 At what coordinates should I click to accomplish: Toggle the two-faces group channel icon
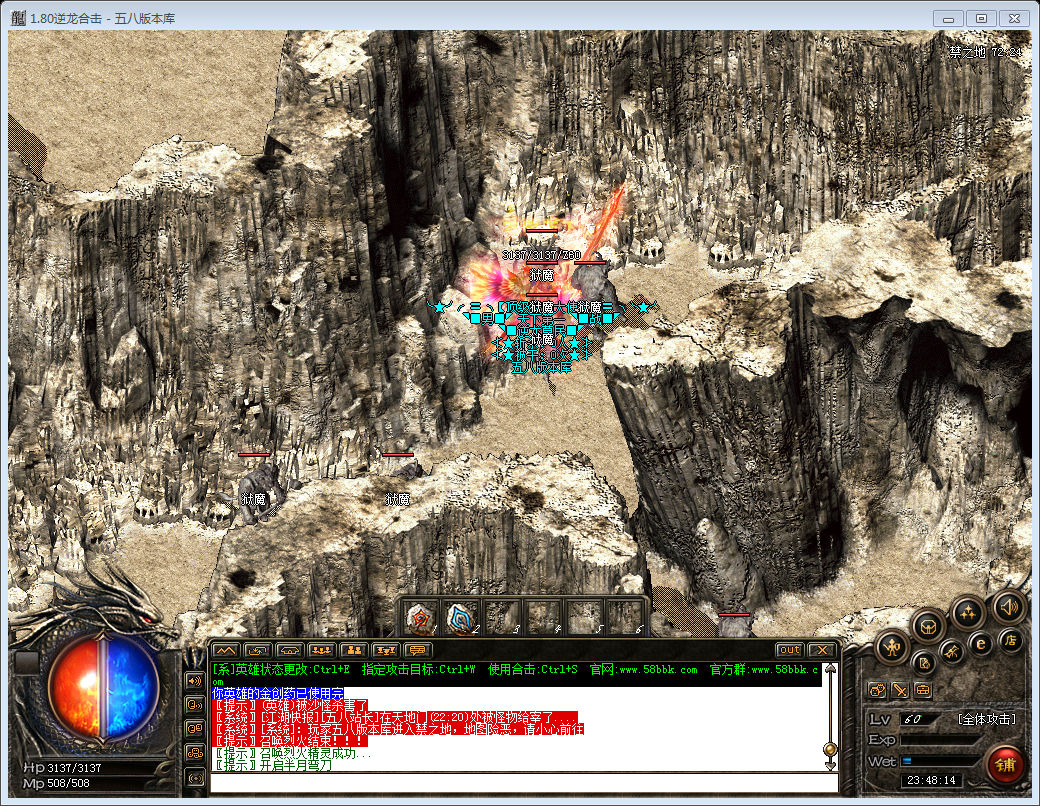point(195,728)
